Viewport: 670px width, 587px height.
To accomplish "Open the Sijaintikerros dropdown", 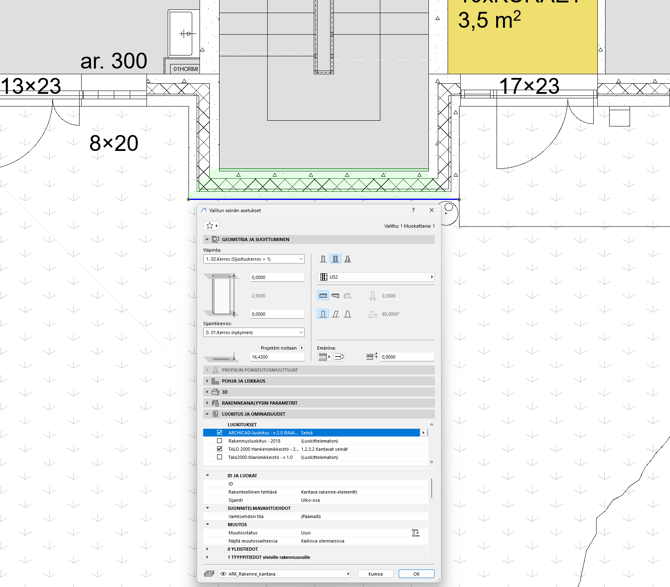I will tap(253, 333).
